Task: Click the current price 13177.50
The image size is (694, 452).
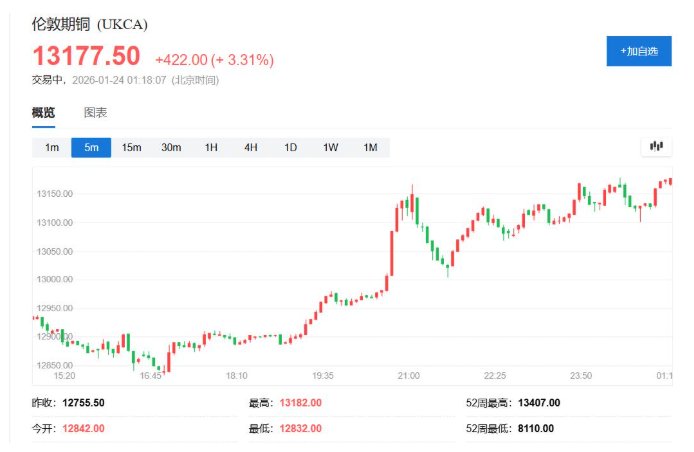Action: pos(87,57)
